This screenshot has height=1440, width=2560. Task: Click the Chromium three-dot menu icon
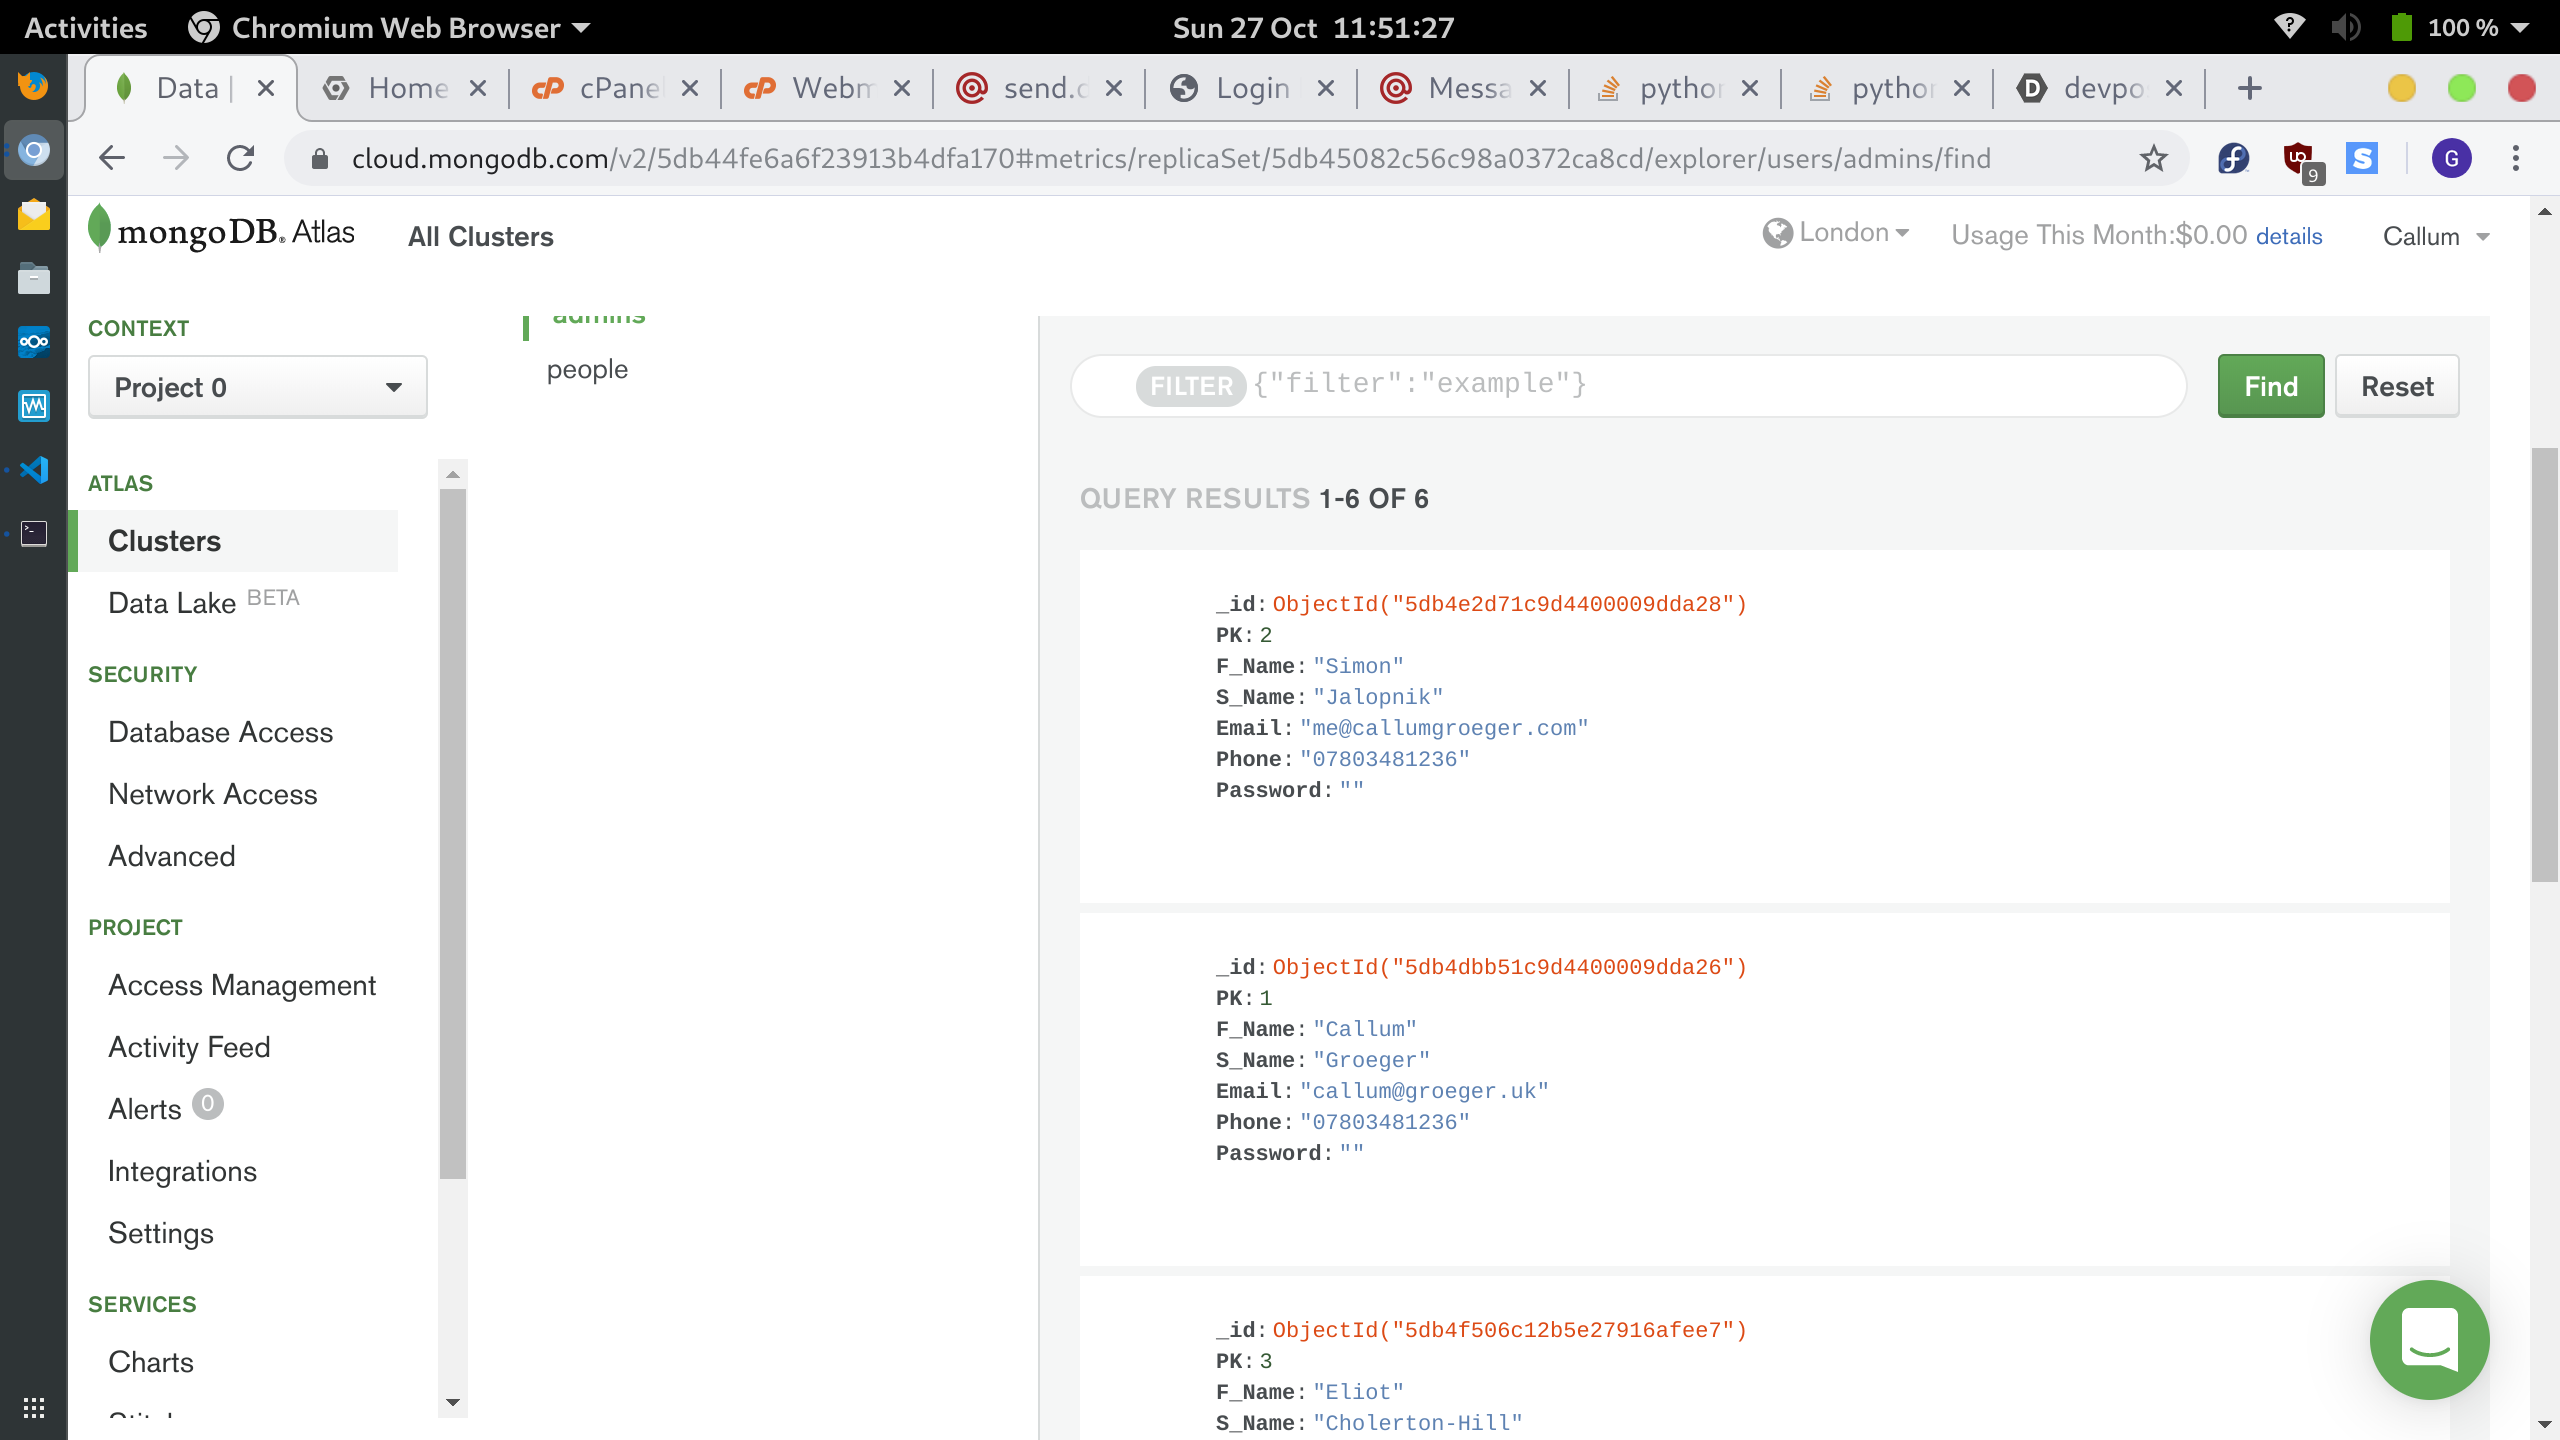pos(2515,158)
